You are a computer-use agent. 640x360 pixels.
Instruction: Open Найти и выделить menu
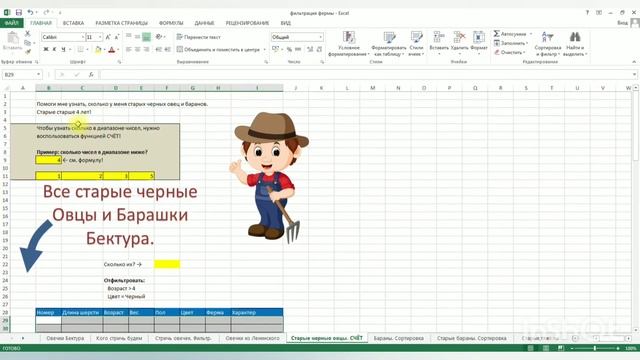coord(575,43)
